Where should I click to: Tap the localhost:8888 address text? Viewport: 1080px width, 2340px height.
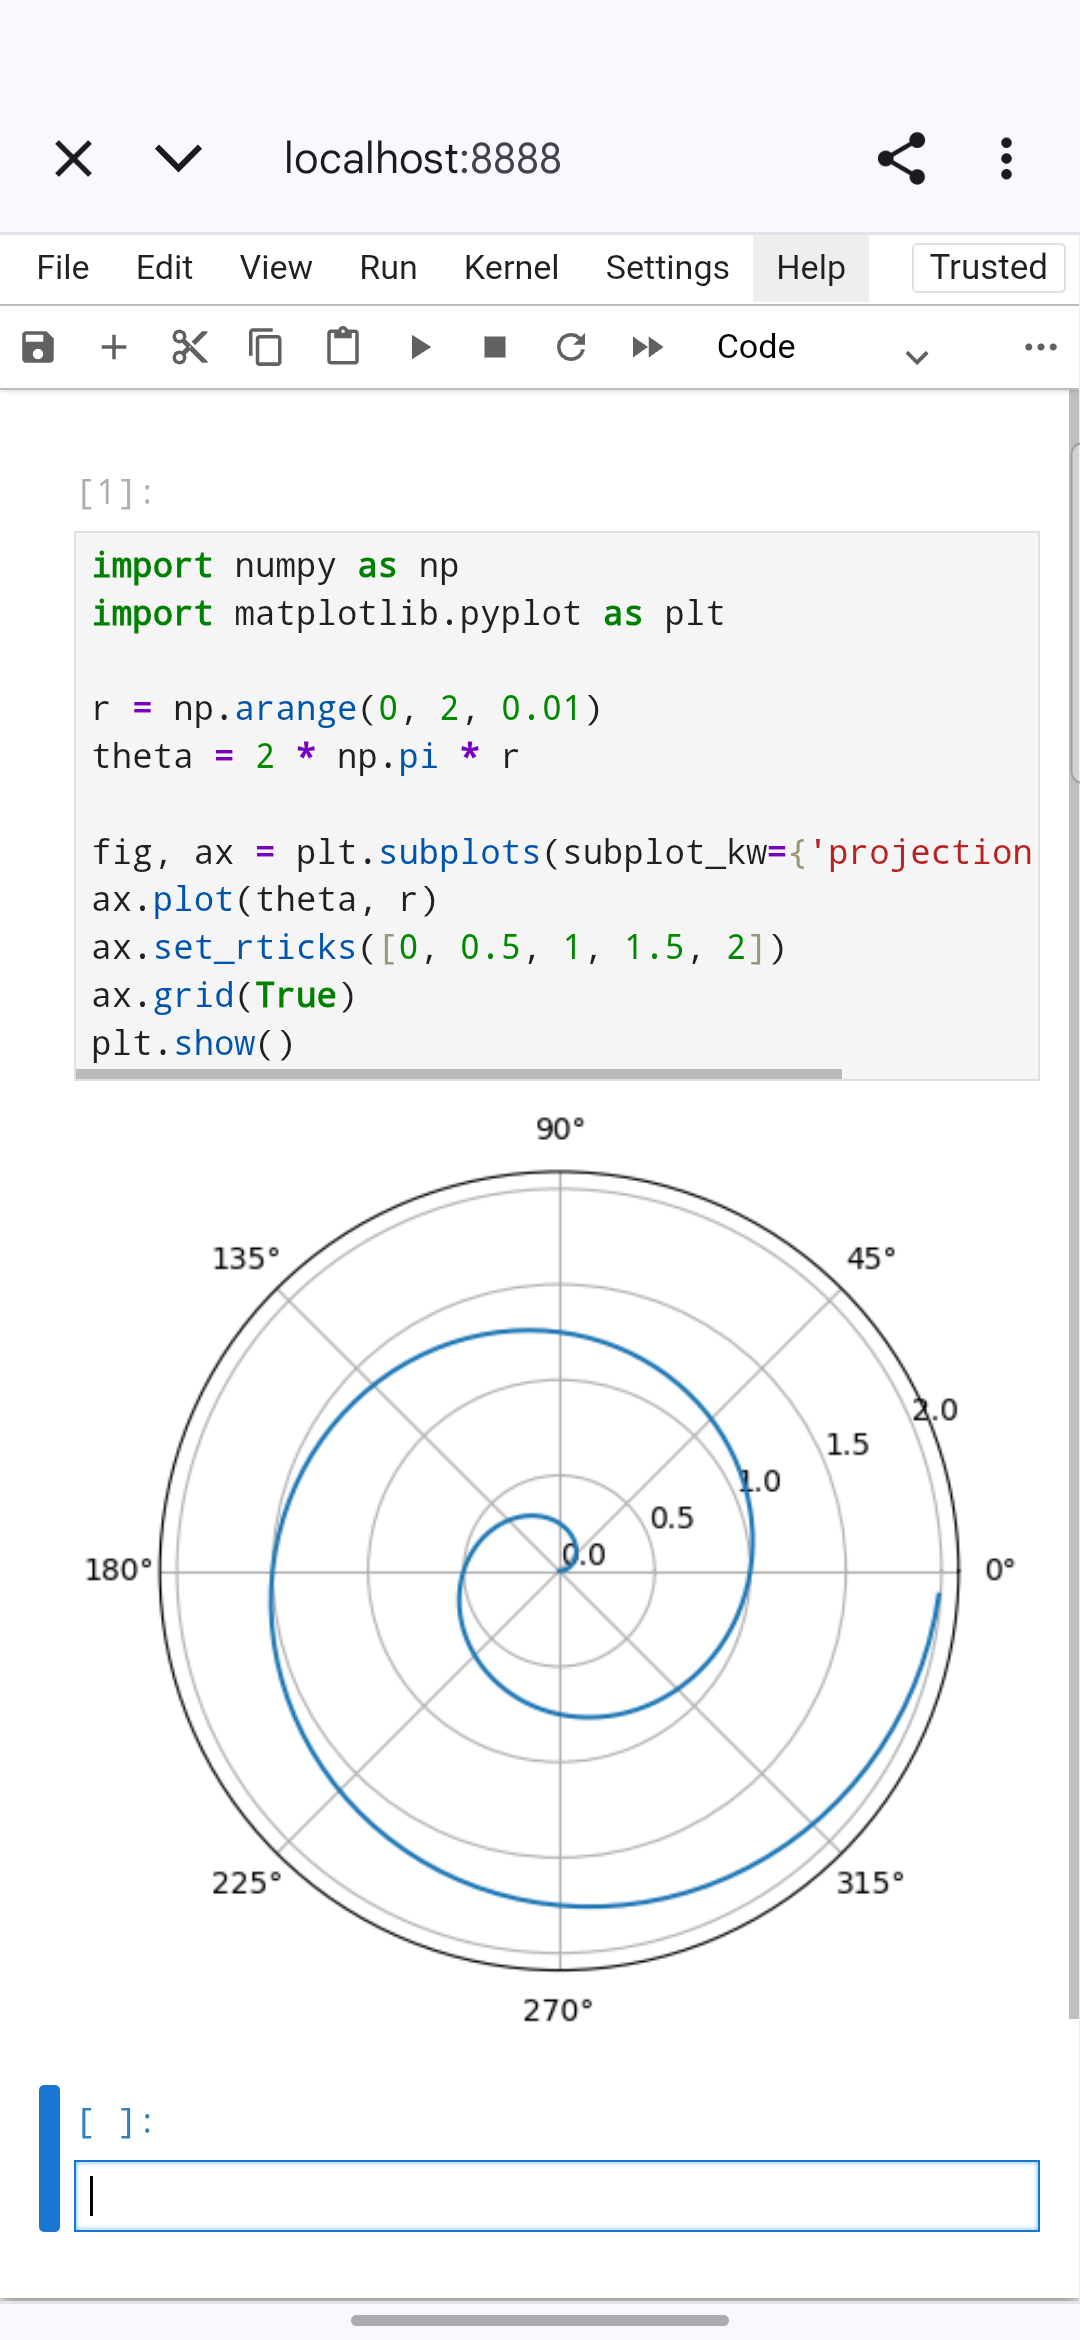(423, 159)
